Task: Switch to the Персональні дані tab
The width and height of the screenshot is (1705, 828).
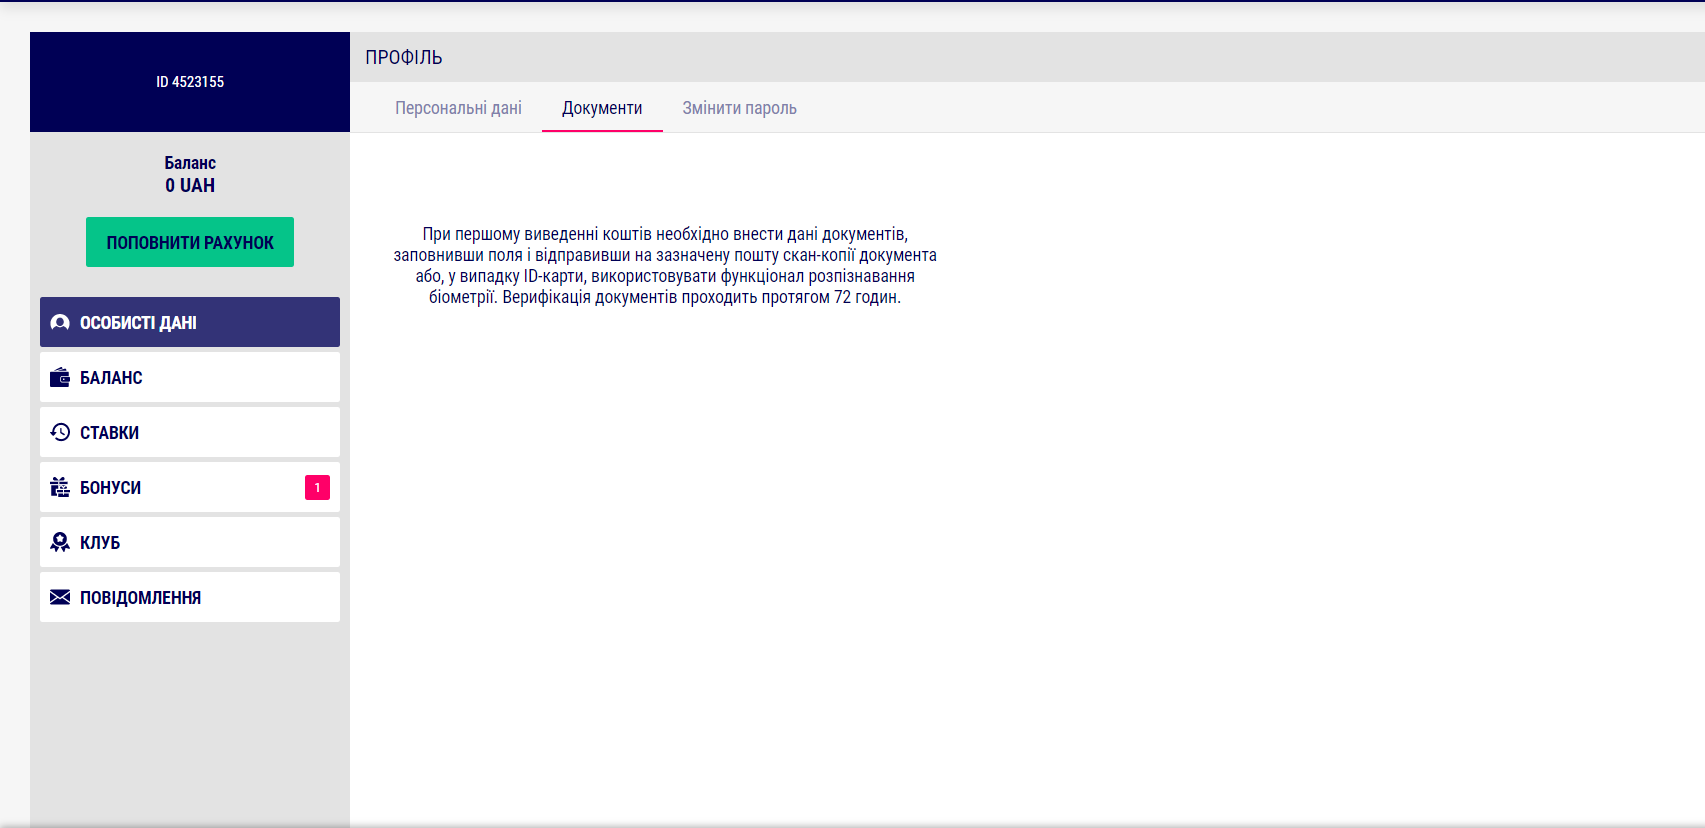Action: pyautogui.click(x=458, y=108)
